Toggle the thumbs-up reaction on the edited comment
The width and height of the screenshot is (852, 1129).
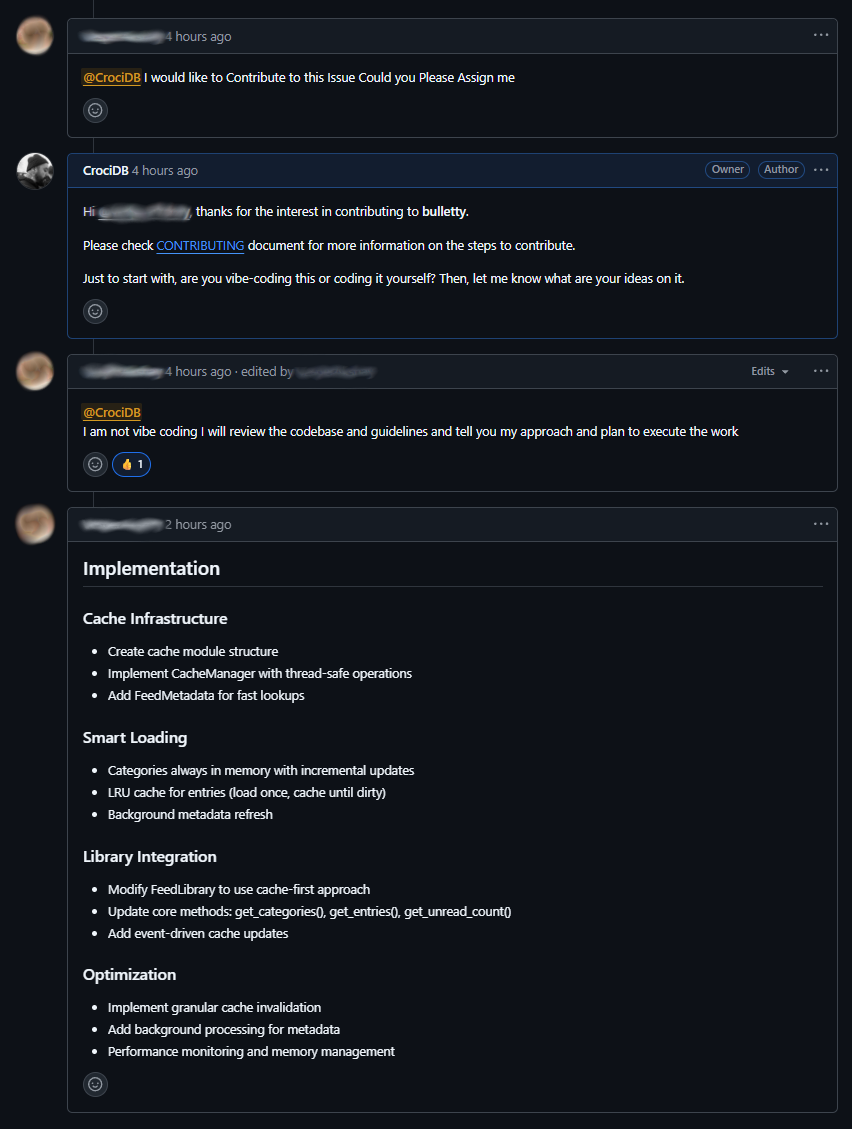(131, 464)
